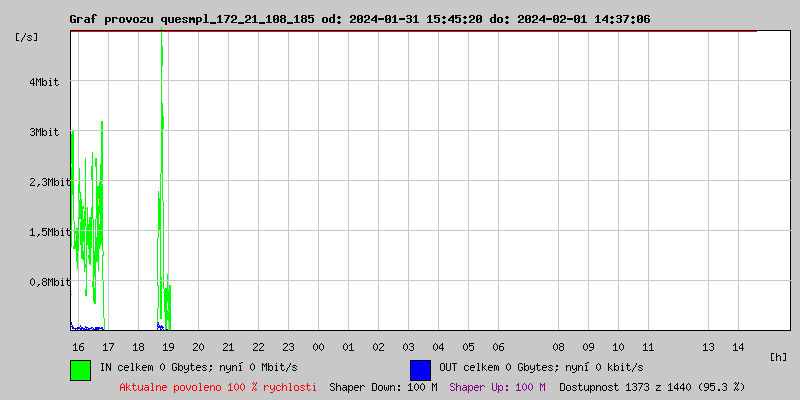Viewport: 800px width, 400px height.
Task: Select the '2,3Mbit' y-axis label
Action: pos(50,182)
